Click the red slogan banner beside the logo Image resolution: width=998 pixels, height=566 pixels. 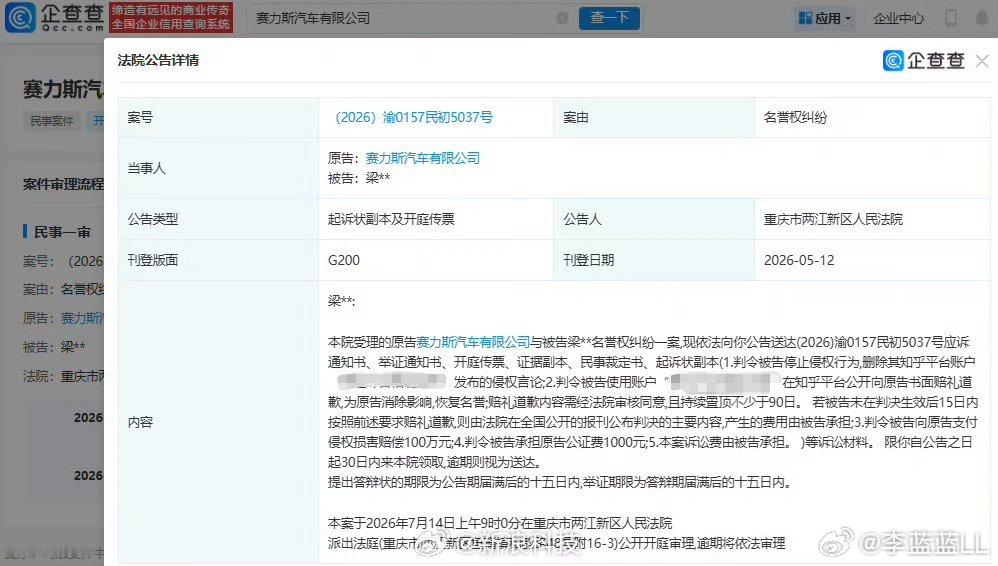coord(171,17)
